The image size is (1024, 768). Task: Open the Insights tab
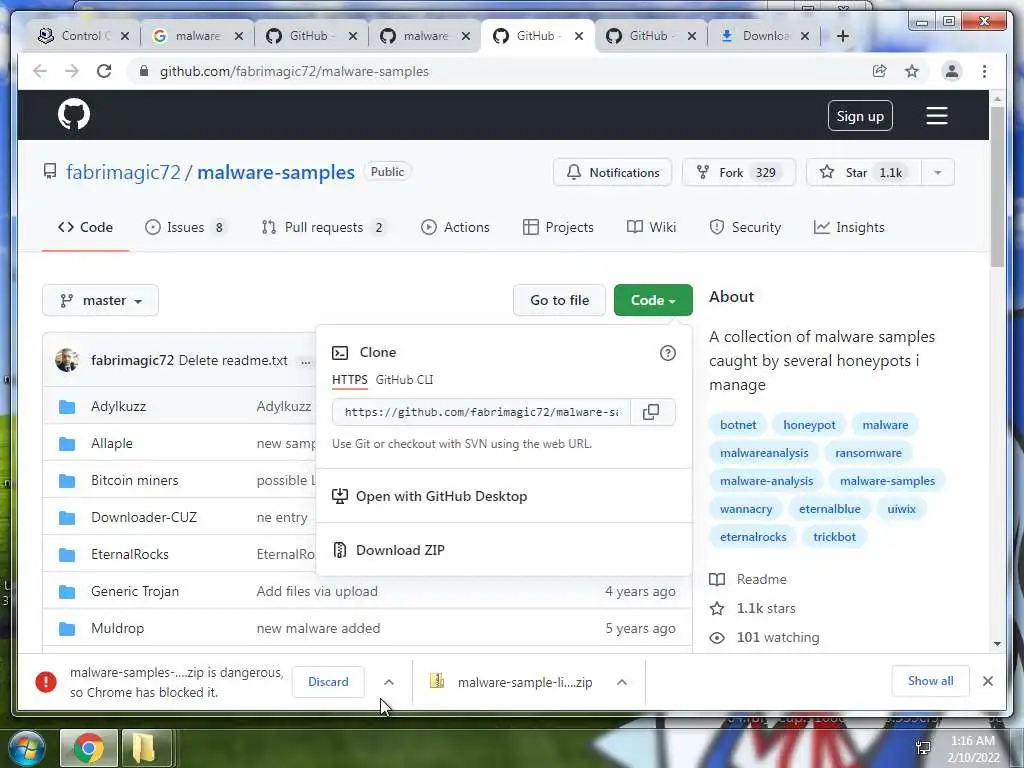[x=849, y=227]
